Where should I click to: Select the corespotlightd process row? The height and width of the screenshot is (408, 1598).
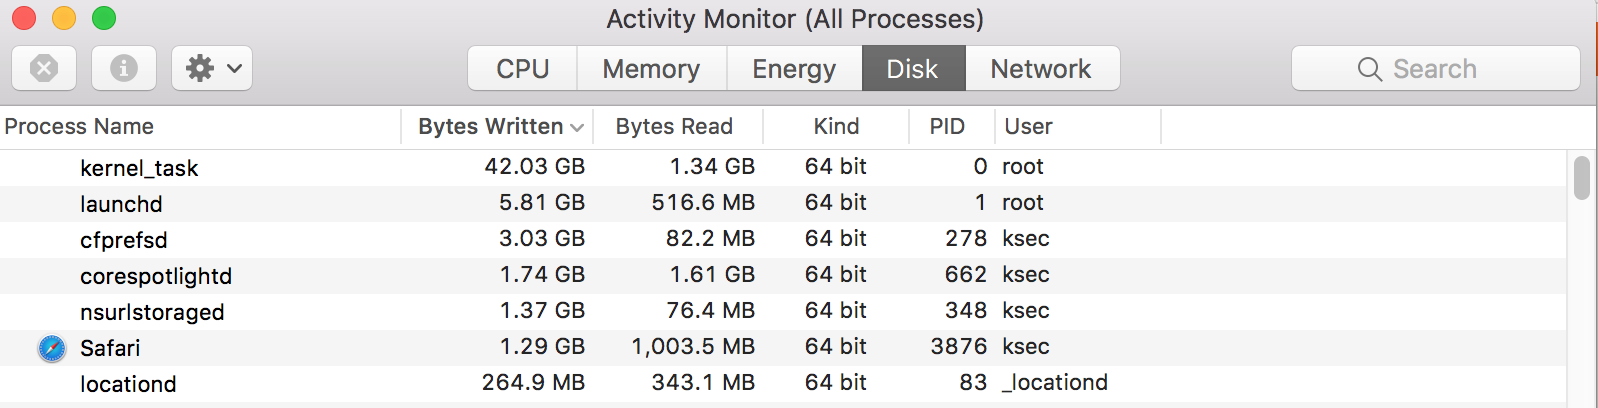tap(783, 275)
